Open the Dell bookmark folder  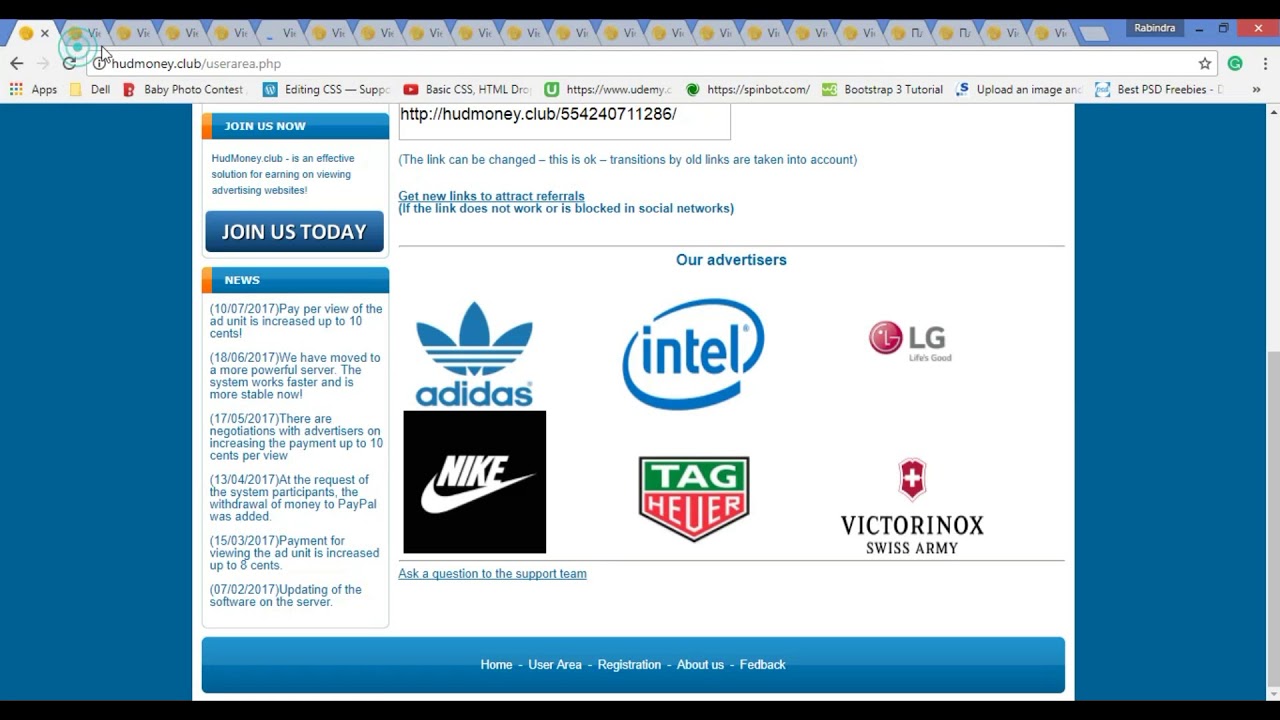point(89,89)
